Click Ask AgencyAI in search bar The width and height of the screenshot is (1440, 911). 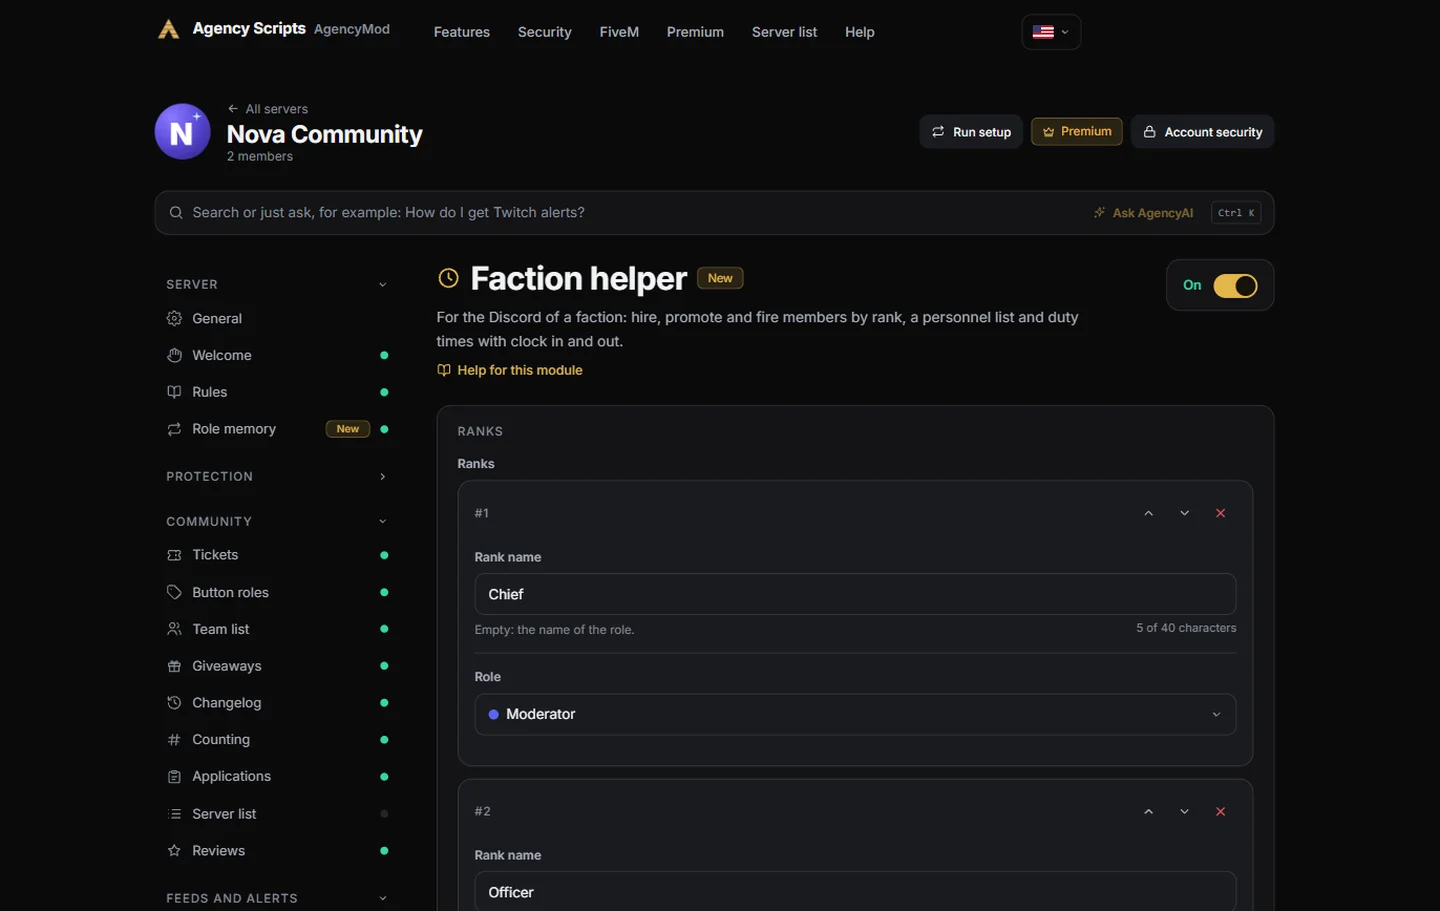[x=1143, y=213]
